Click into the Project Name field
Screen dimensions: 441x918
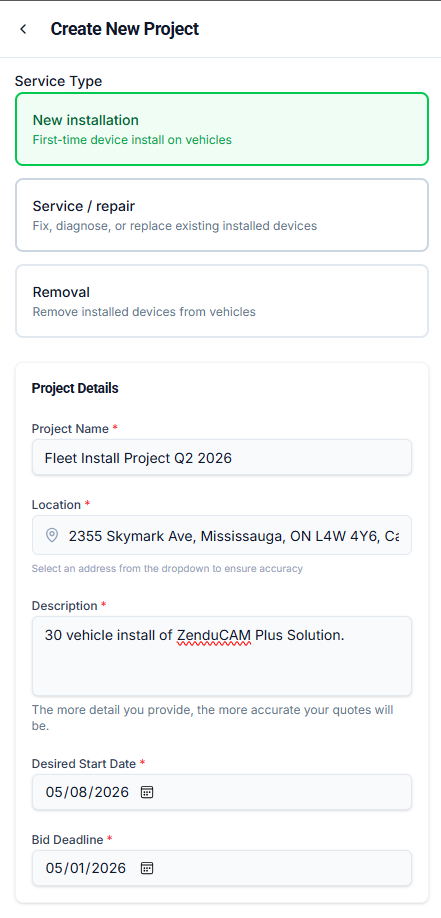221,457
